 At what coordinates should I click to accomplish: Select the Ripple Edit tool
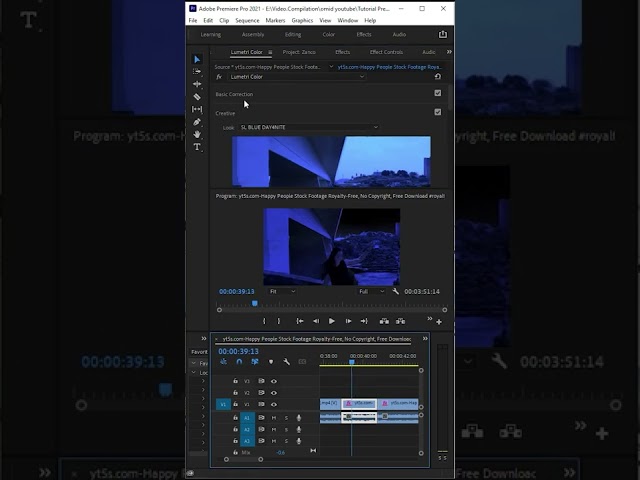[x=197, y=84]
